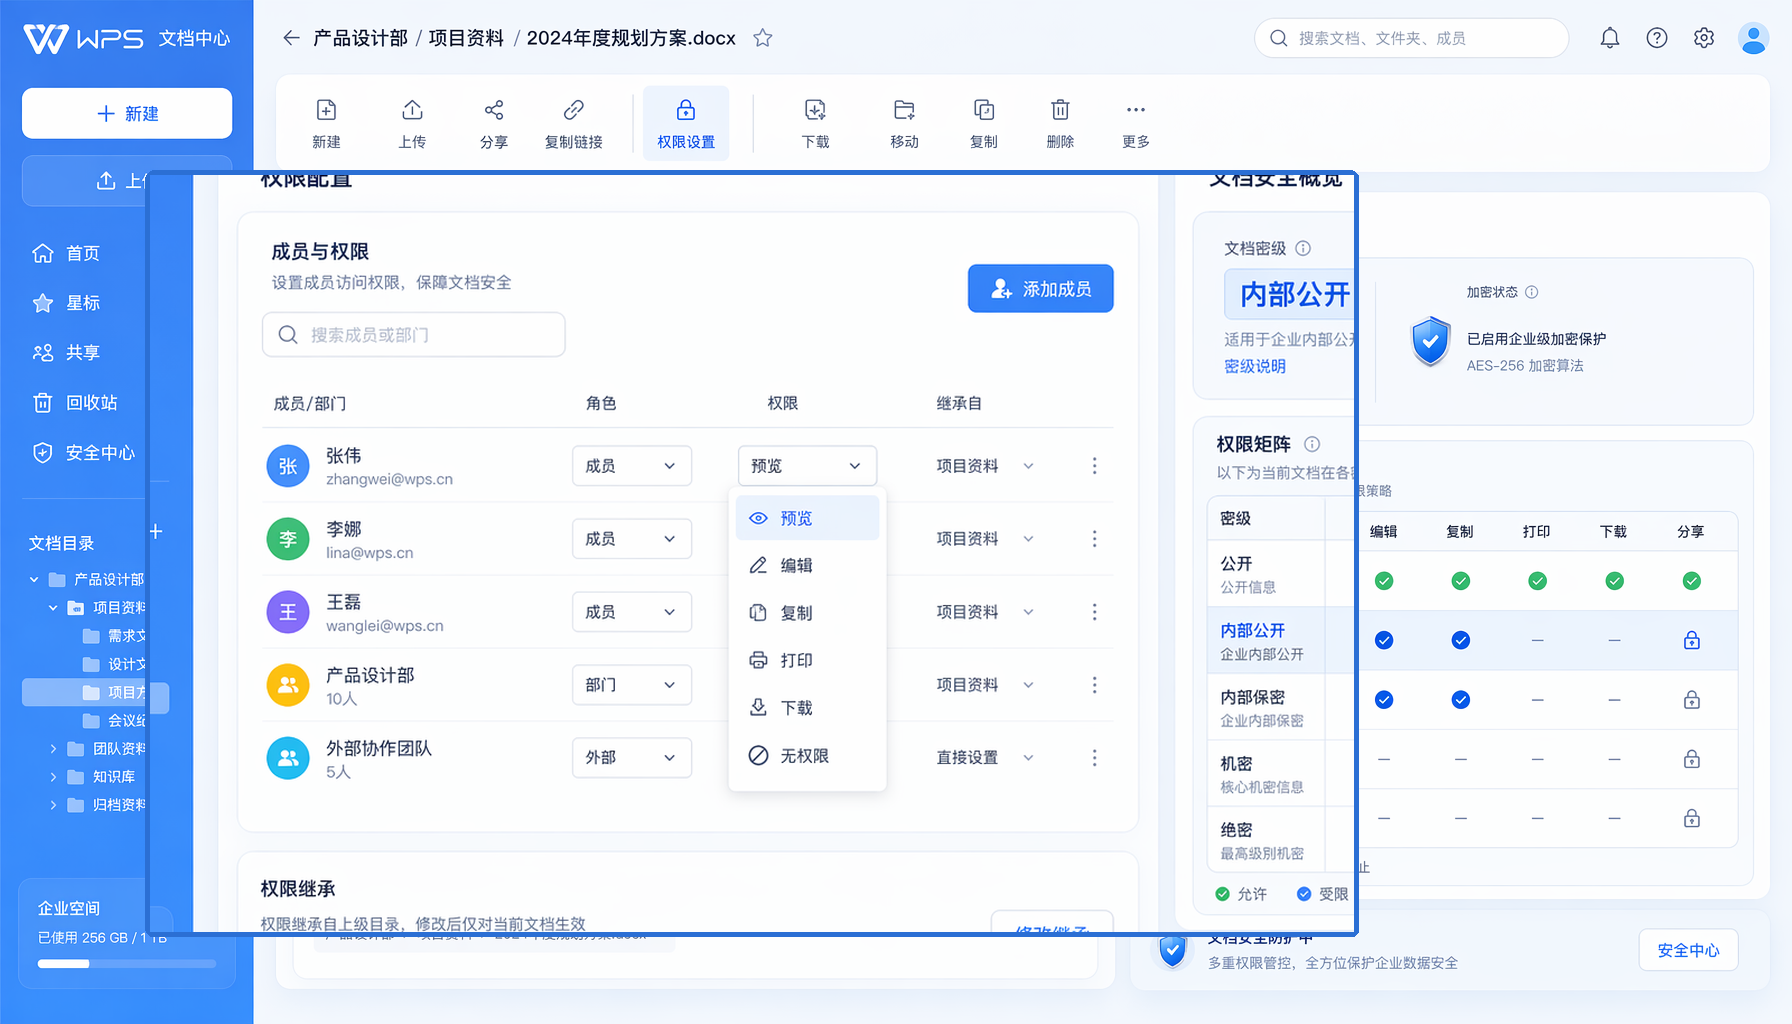The height and width of the screenshot is (1024, 1792).
Task: Open the 更多 more options icon
Action: [x=1136, y=110]
